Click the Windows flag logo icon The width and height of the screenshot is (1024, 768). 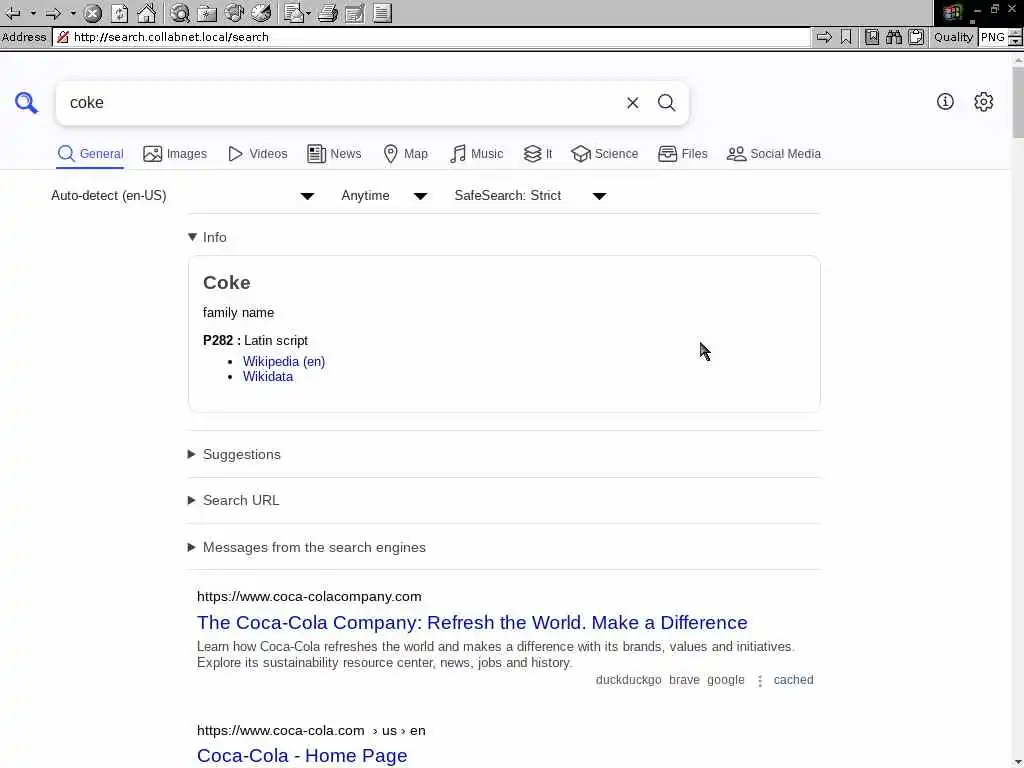click(x=952, y=12)
